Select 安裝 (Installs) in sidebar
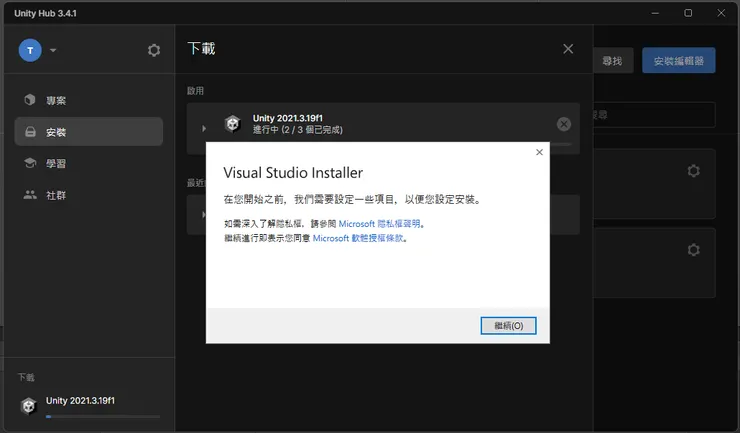This screenshot has height=433, width=740. pos(89,132)
